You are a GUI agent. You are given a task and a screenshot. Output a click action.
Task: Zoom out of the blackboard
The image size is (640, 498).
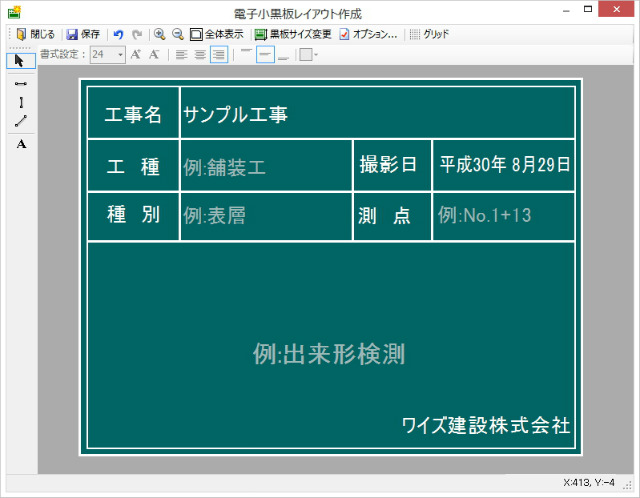coord(178,34)
